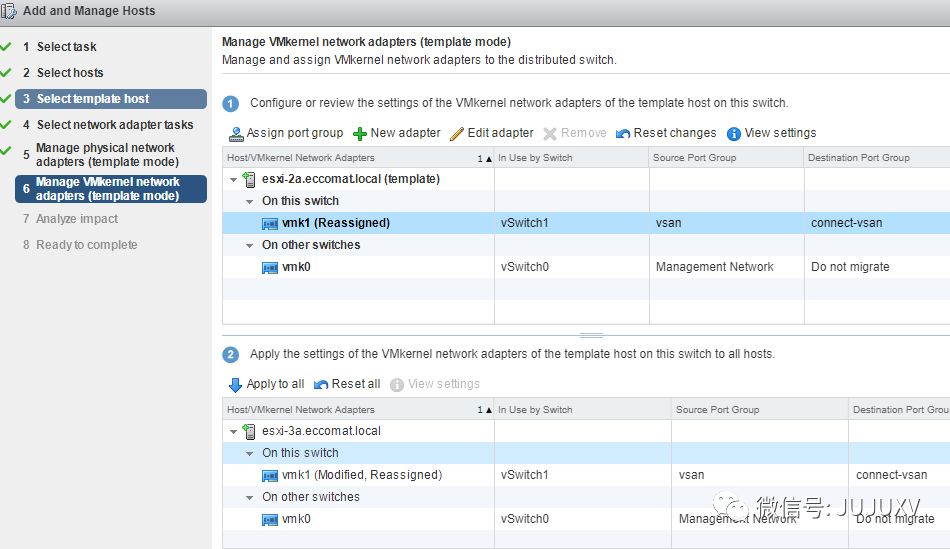Click the Assign port group icon
This screenshot has width=950, height=549.
(236, 134)
